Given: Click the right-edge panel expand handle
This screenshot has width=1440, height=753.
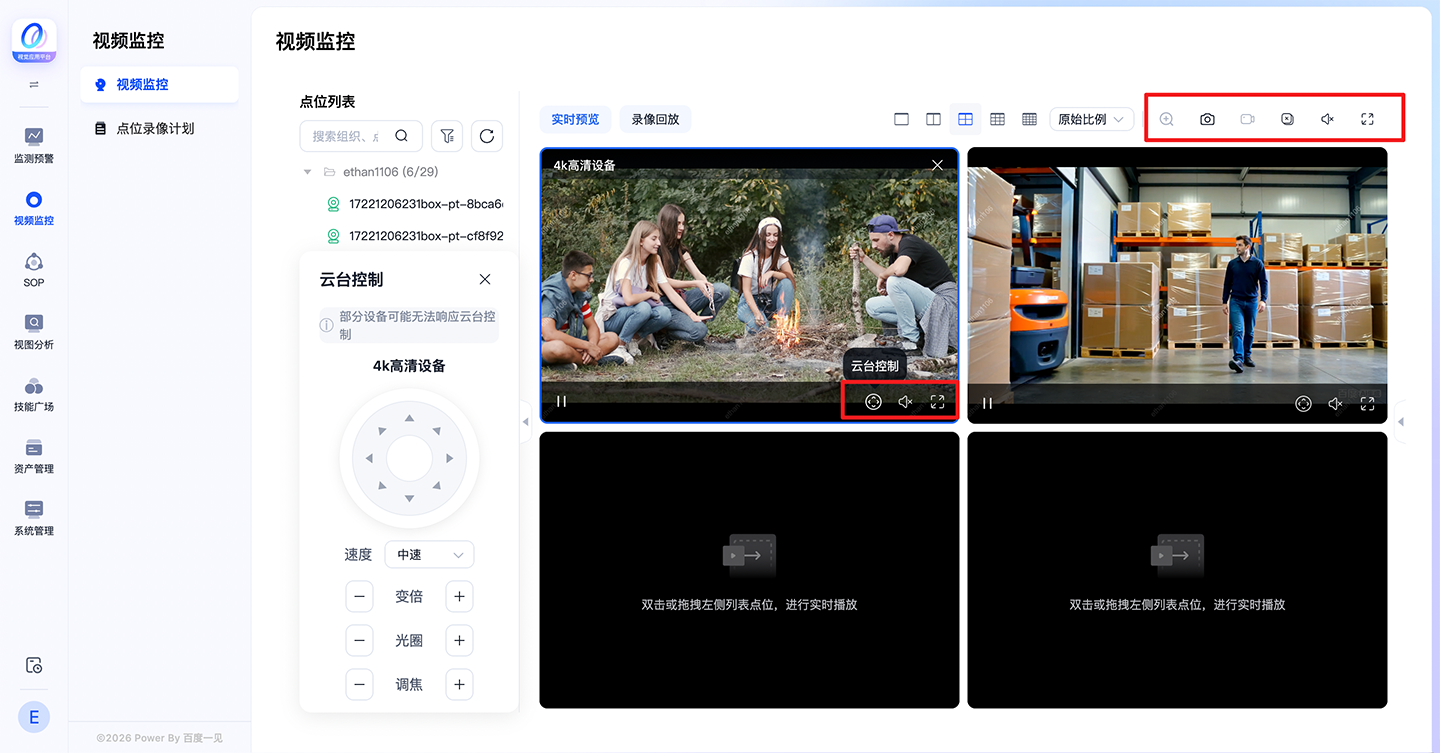Looking at the screenshot, I should (x=1400, y=422).
